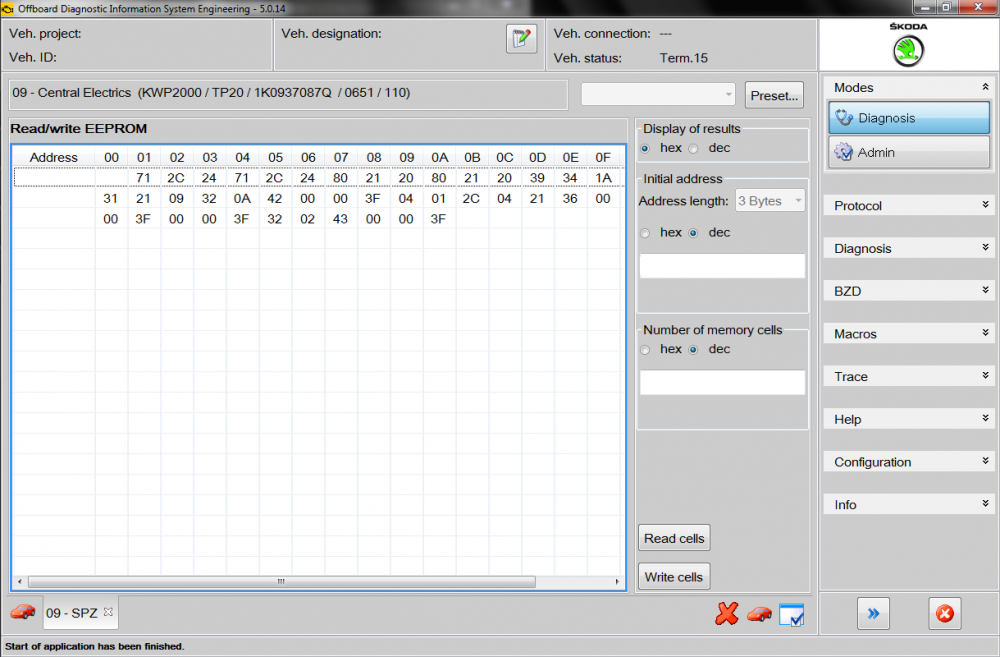Screen dimensions: 1000x657
Task: Click the Initial address input field
Action: [722, 266]
